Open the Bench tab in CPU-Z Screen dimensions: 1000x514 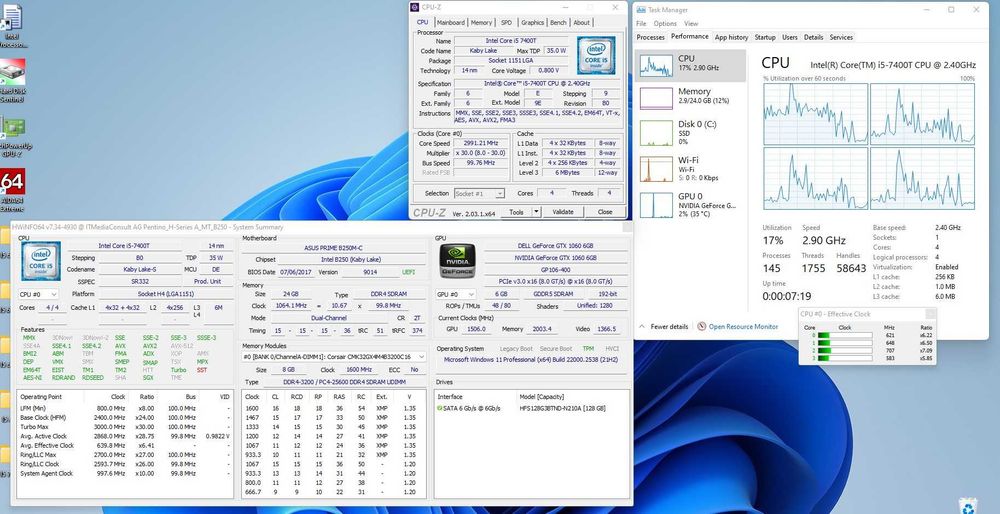558,22
